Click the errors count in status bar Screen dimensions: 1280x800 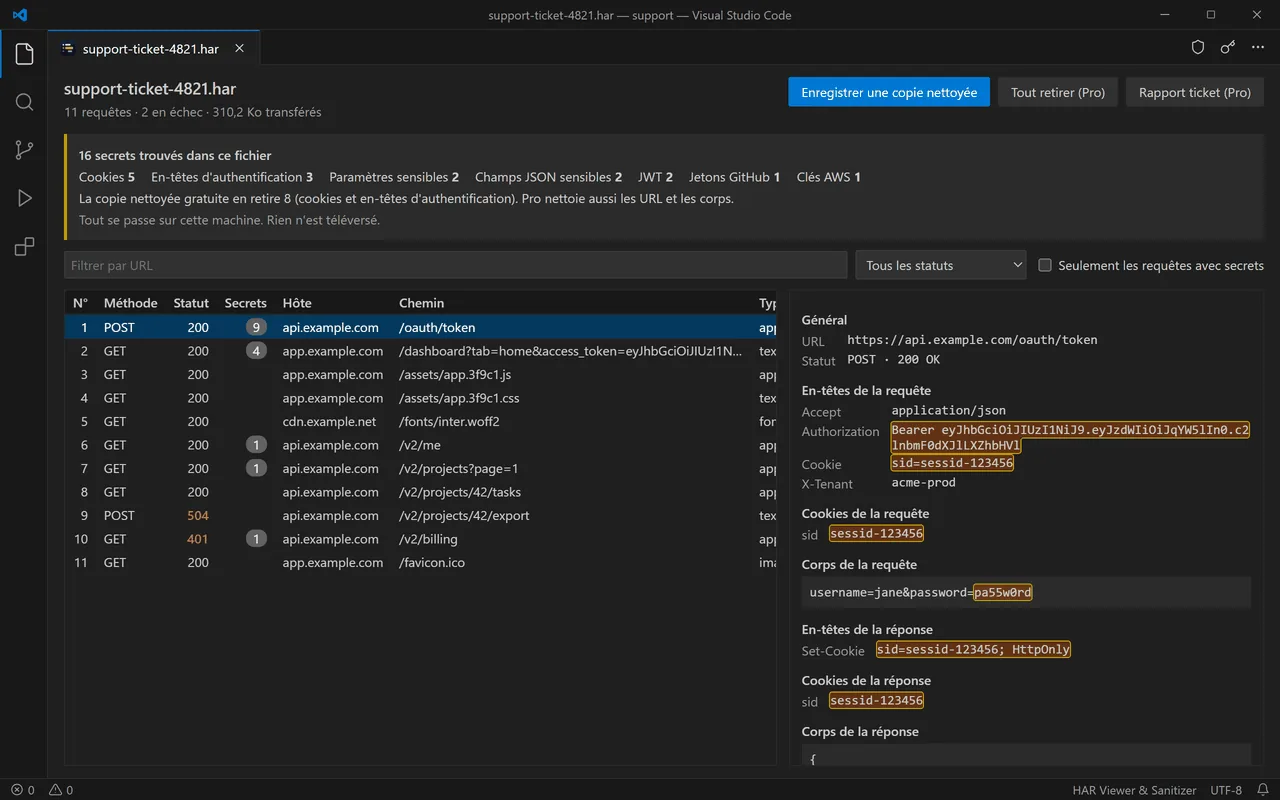pos(22,790)
